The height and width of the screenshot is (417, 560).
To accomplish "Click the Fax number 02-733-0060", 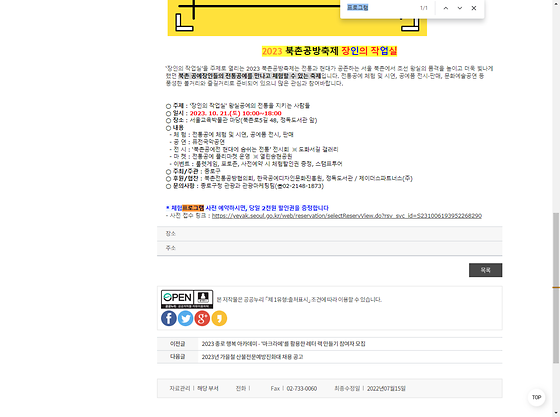I will 301,388.
